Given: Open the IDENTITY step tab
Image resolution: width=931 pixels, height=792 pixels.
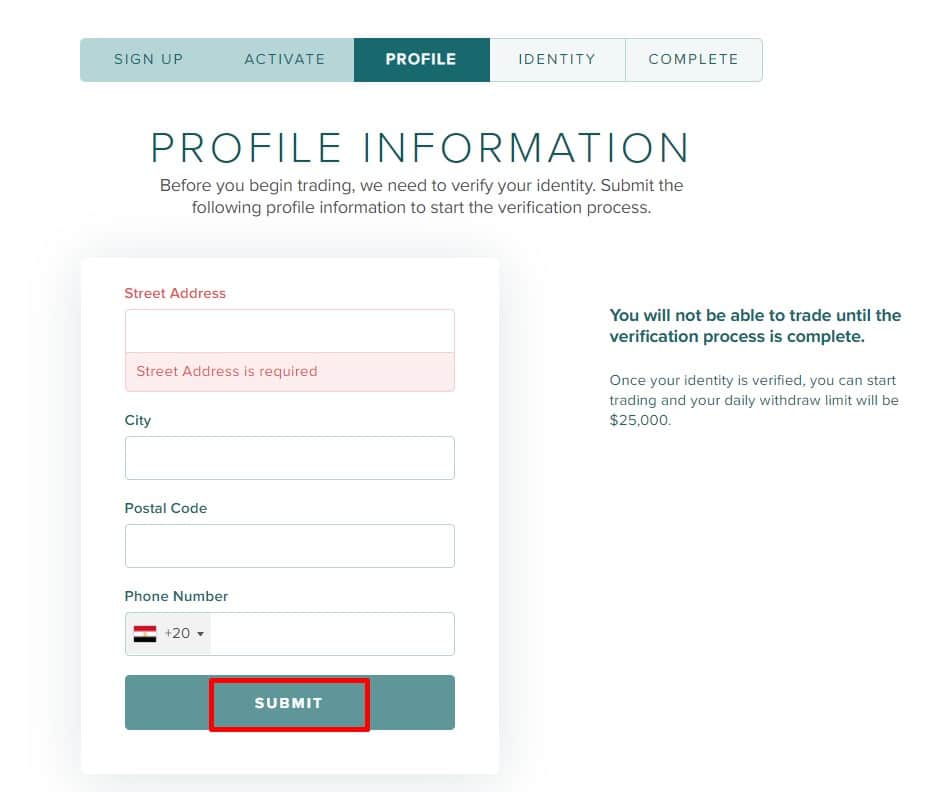Looking at the screenshot, I should [557, 59].
